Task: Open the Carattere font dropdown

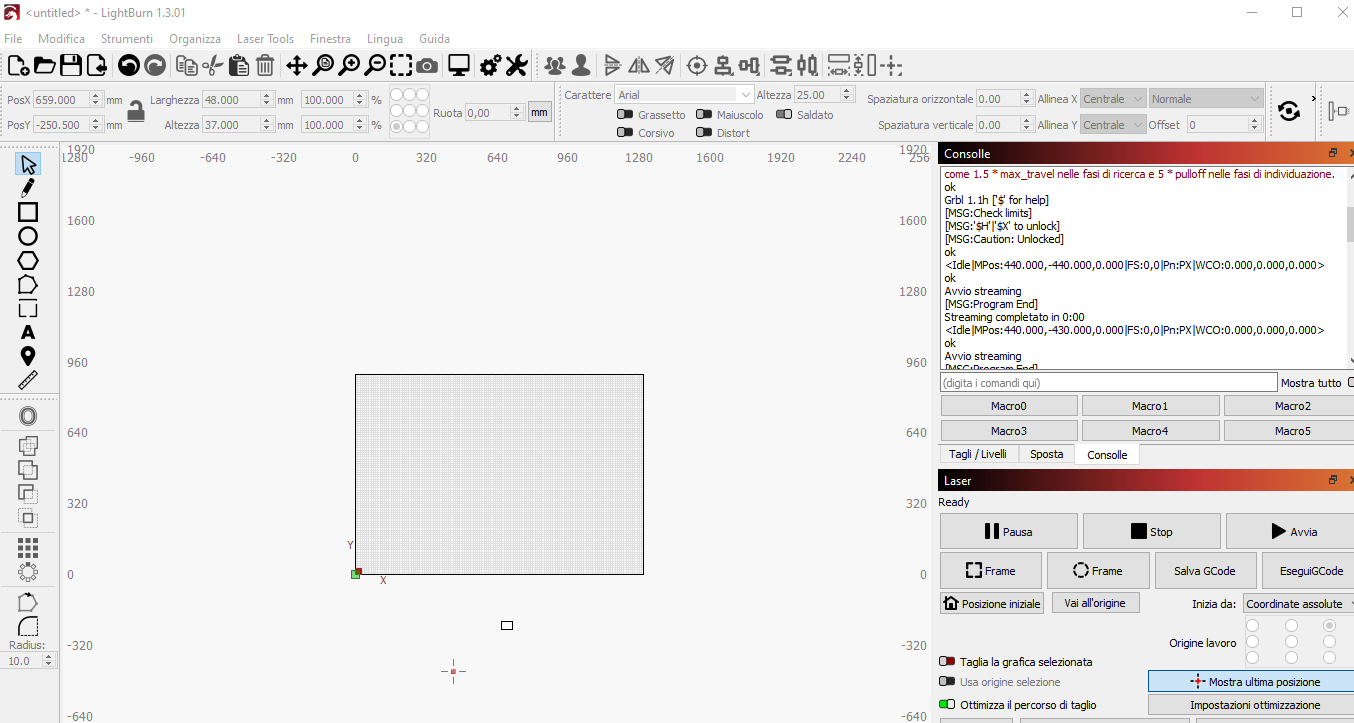Action: tap(684, 95)
